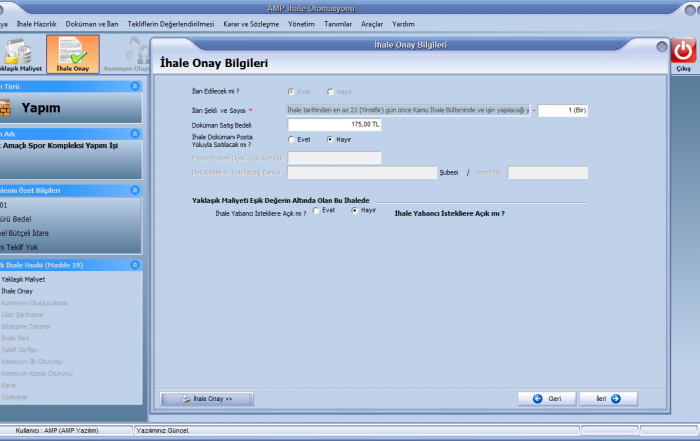Click the İhale Onay >> button
The height and width of the screenshot is (441, 700).
(x=207, y=398)
